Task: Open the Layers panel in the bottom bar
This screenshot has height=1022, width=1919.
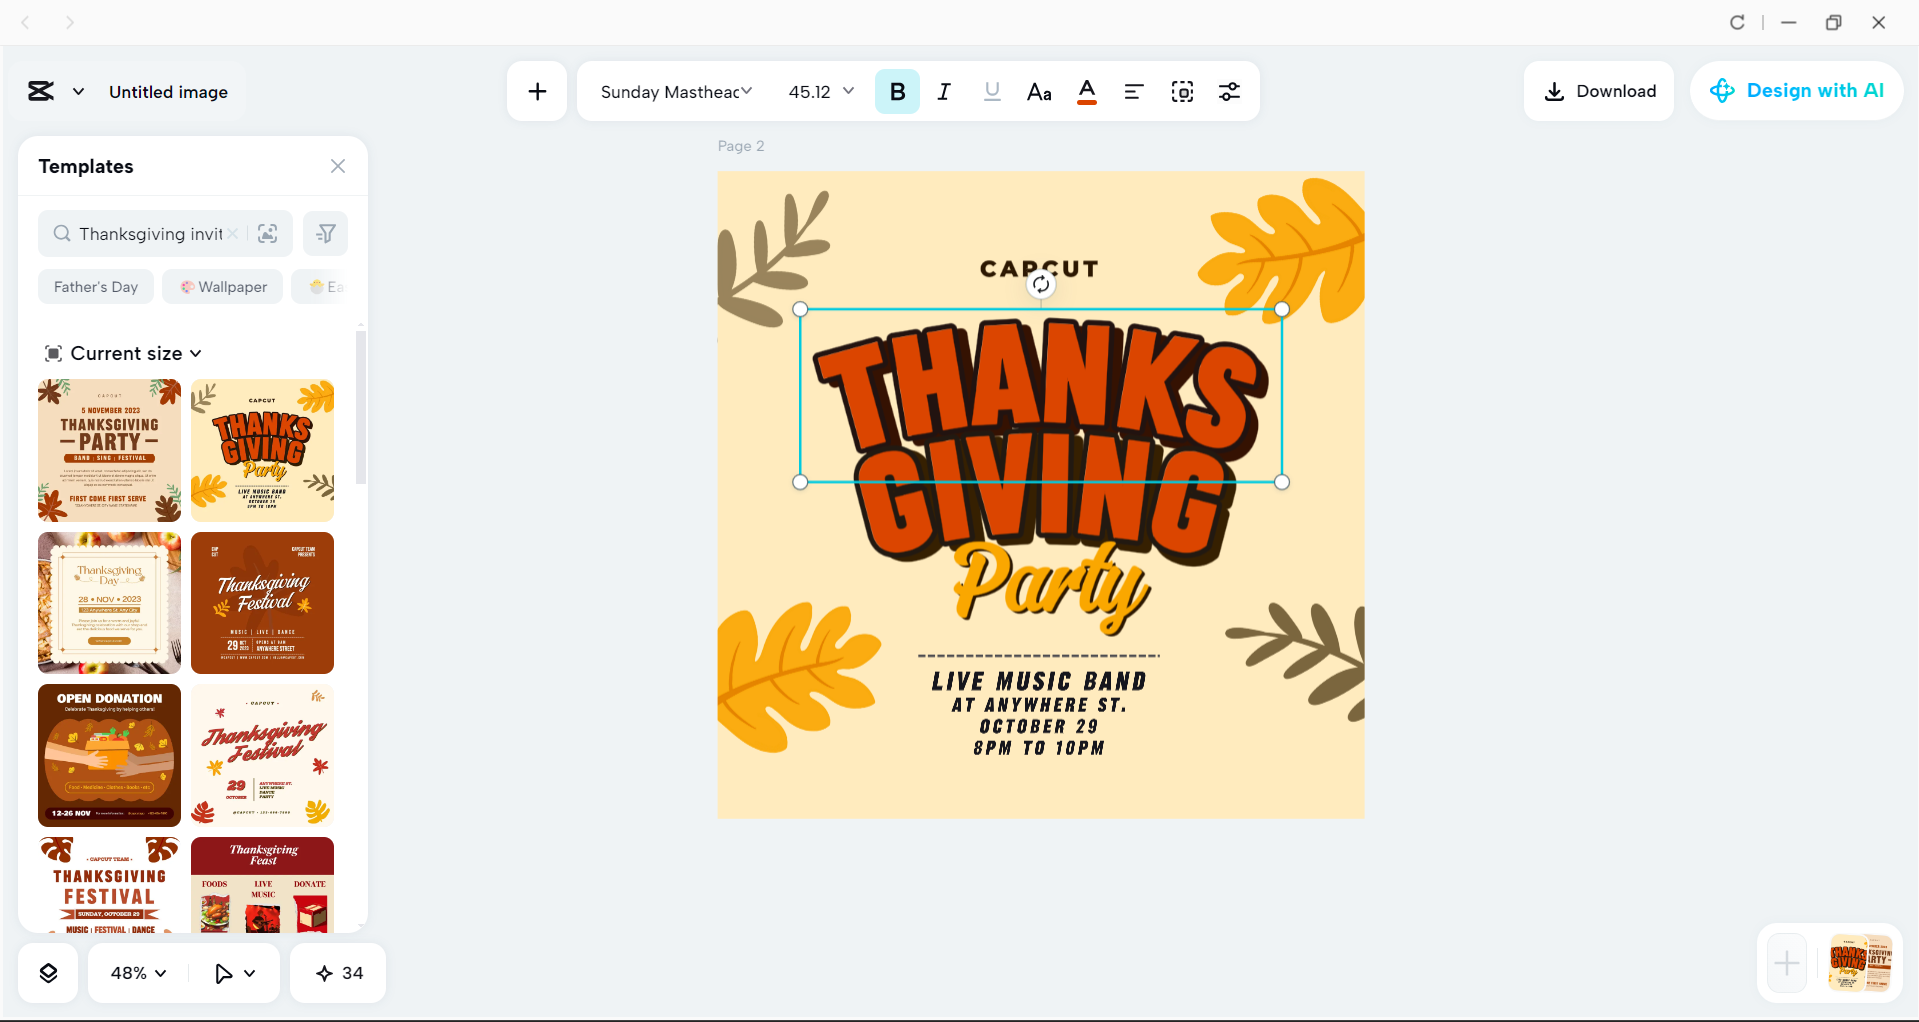Action: pyautogui.click(x=47, y=972)
